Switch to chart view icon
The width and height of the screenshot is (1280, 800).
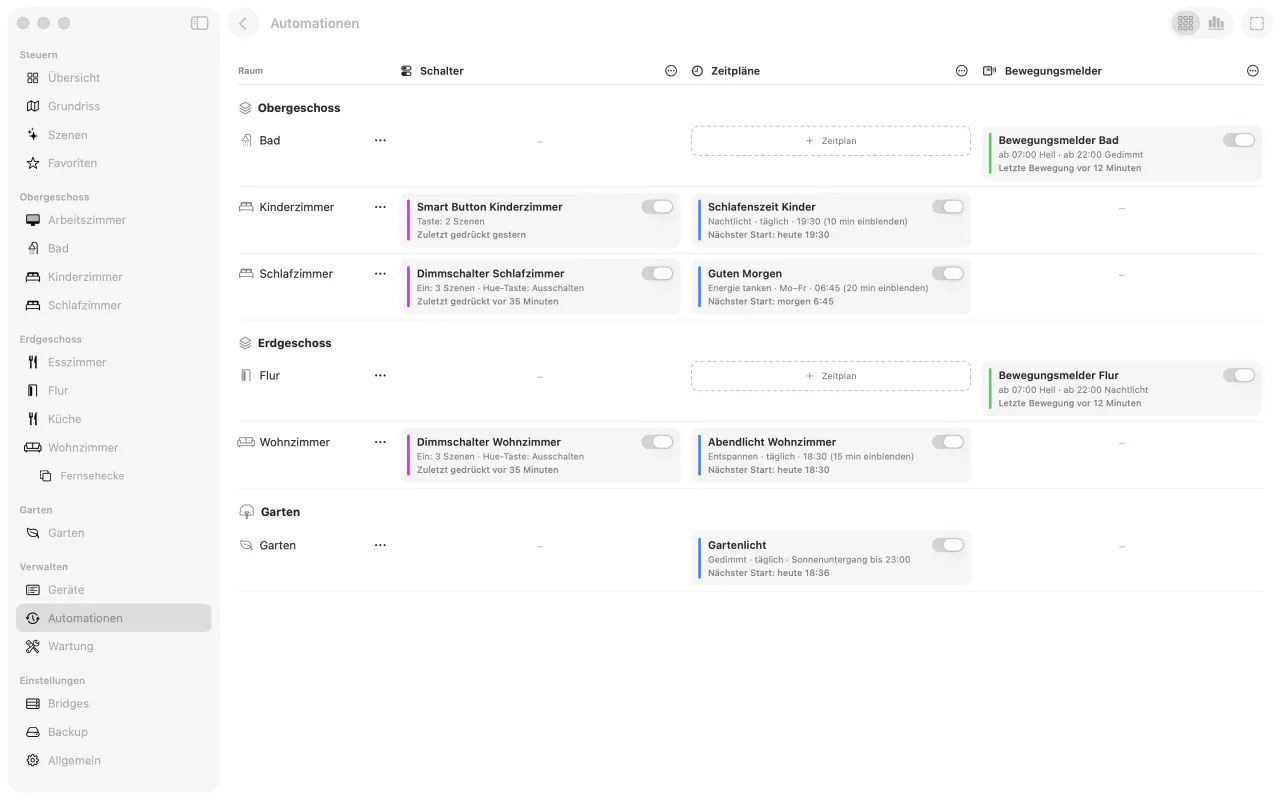[1216, 23]
